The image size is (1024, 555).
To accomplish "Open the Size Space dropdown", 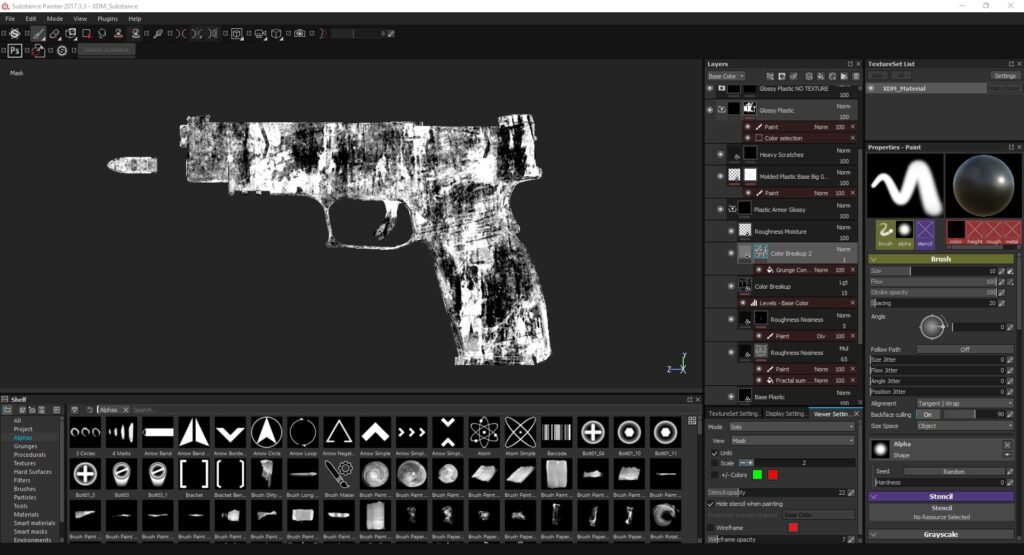I will [965, 426].
